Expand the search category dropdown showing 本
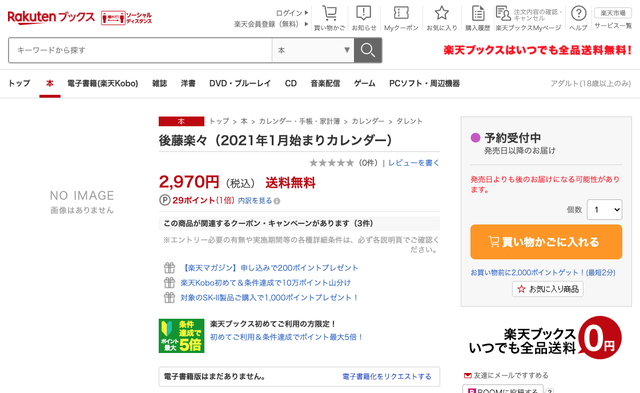The image size is (640, 393). pyautogui.click(x=313, y=50)
